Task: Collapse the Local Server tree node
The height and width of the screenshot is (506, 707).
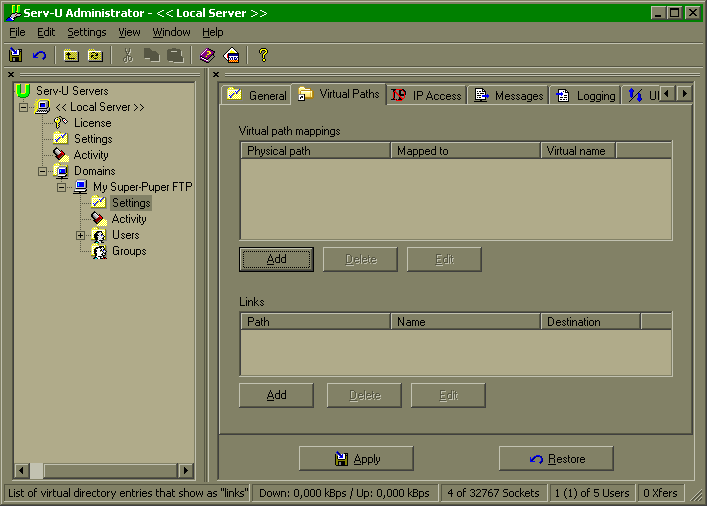Action: [23, 107]
